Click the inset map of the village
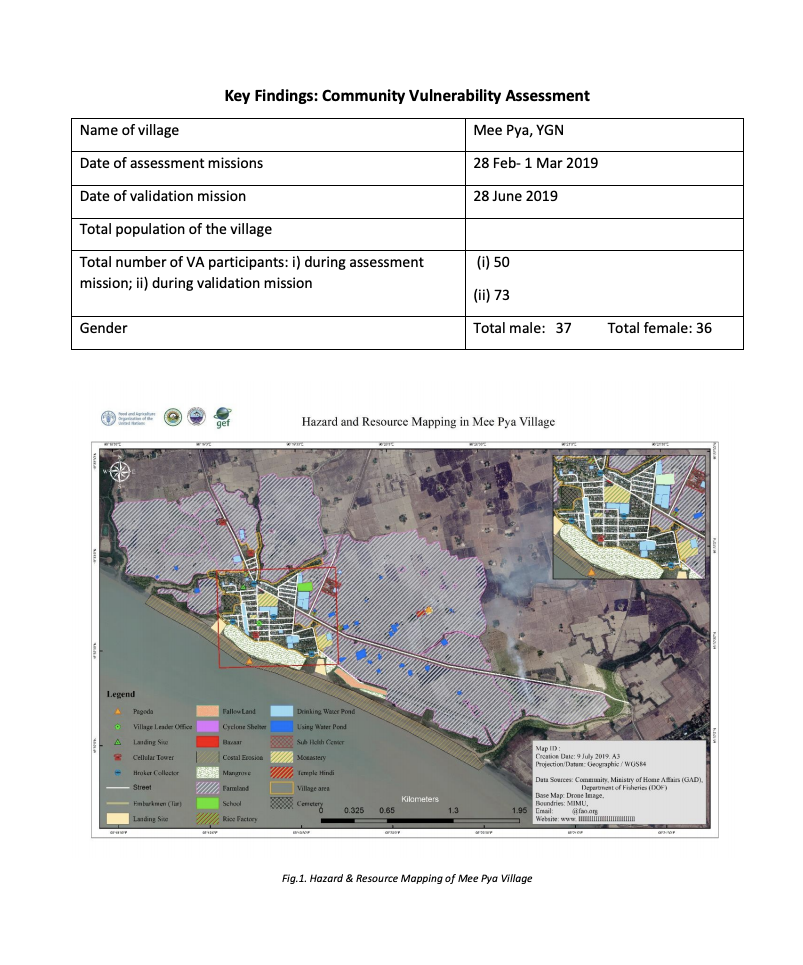Image resolution: width=803 pixels, height=965 pixels. (629, 516)
